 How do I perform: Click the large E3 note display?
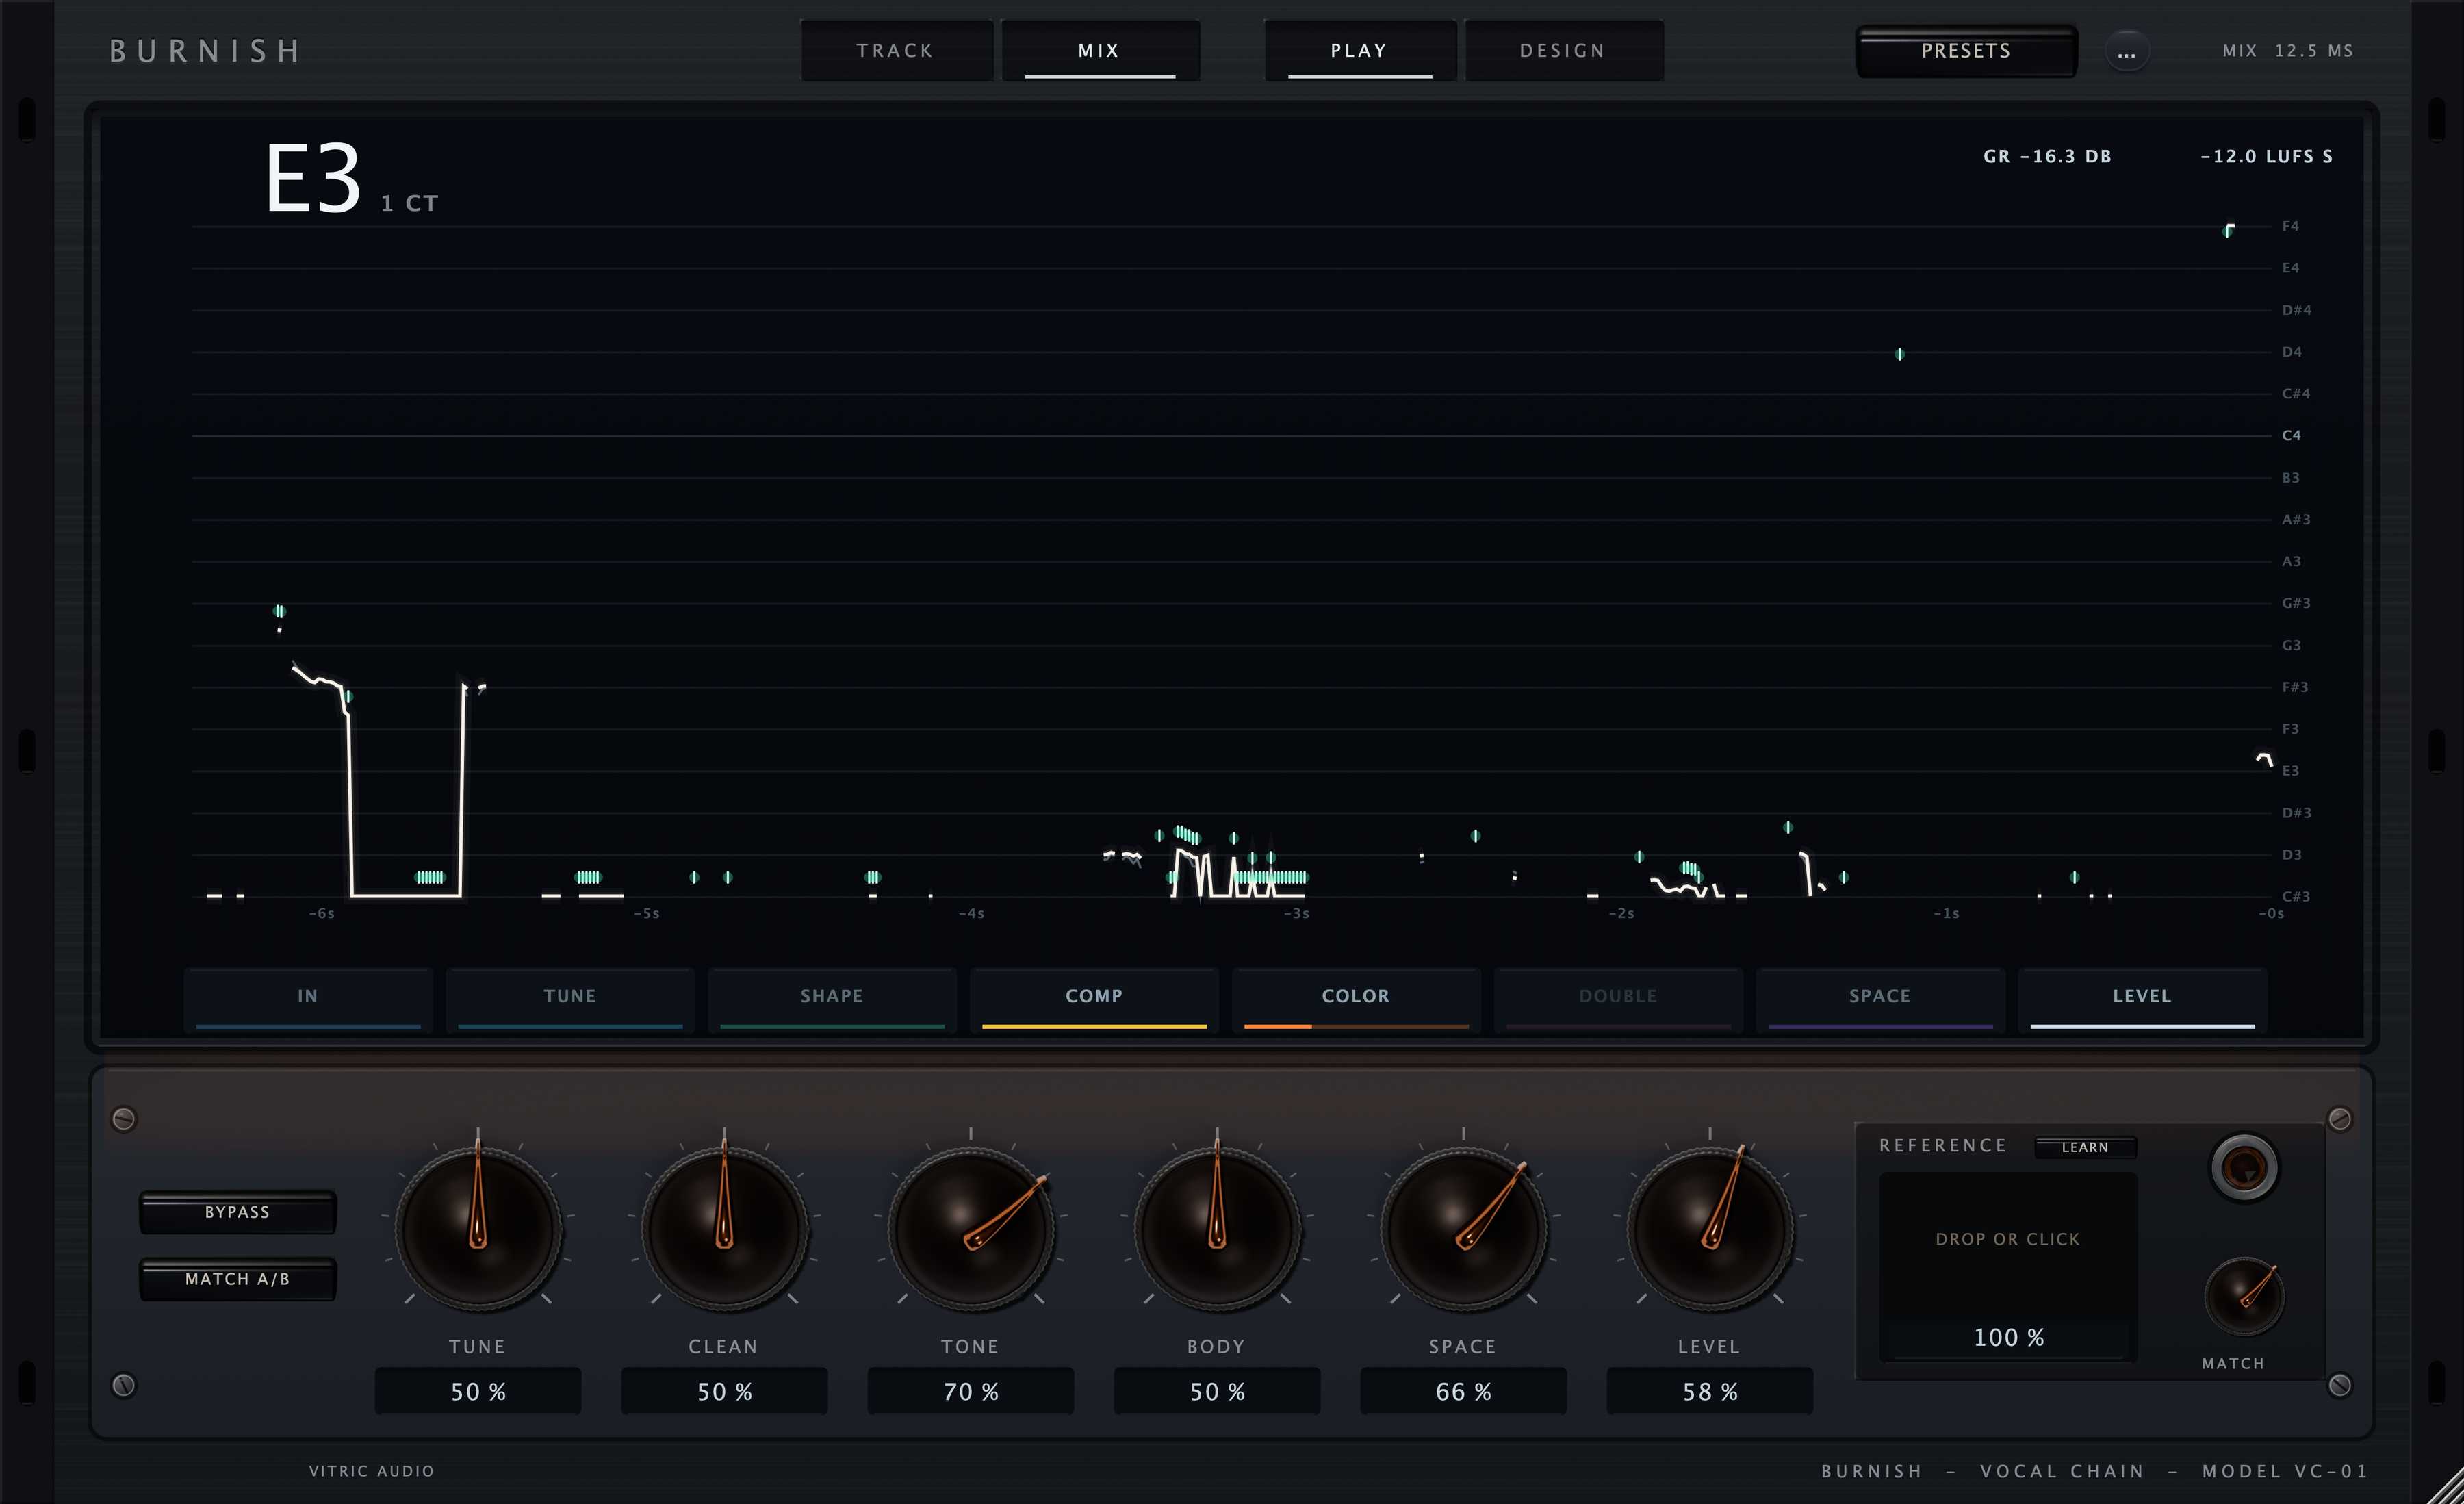click(312, 179)
